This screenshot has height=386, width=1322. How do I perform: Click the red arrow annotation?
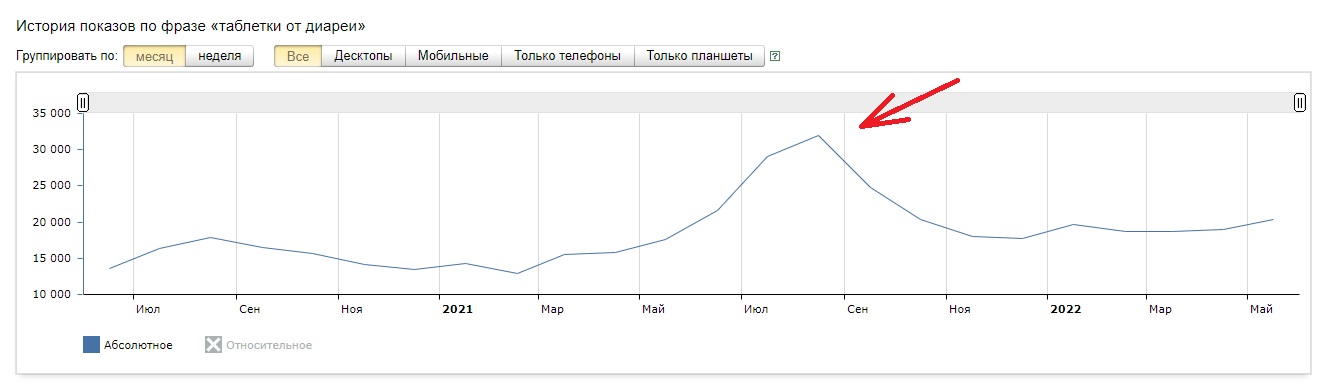(908, 103)
